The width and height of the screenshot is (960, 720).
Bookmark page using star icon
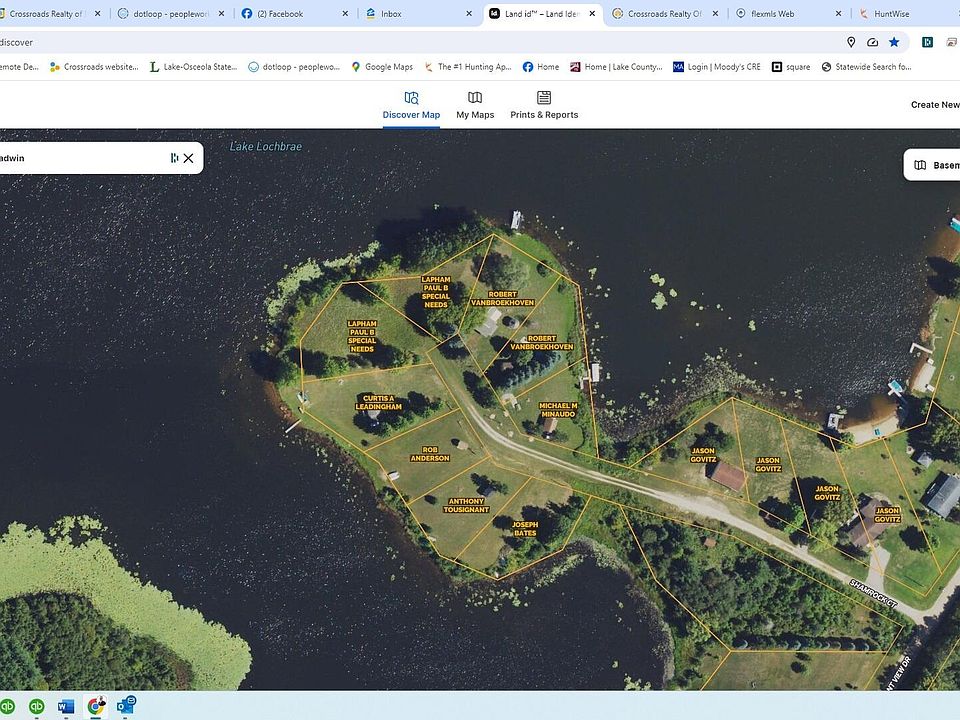click(894, 42)
